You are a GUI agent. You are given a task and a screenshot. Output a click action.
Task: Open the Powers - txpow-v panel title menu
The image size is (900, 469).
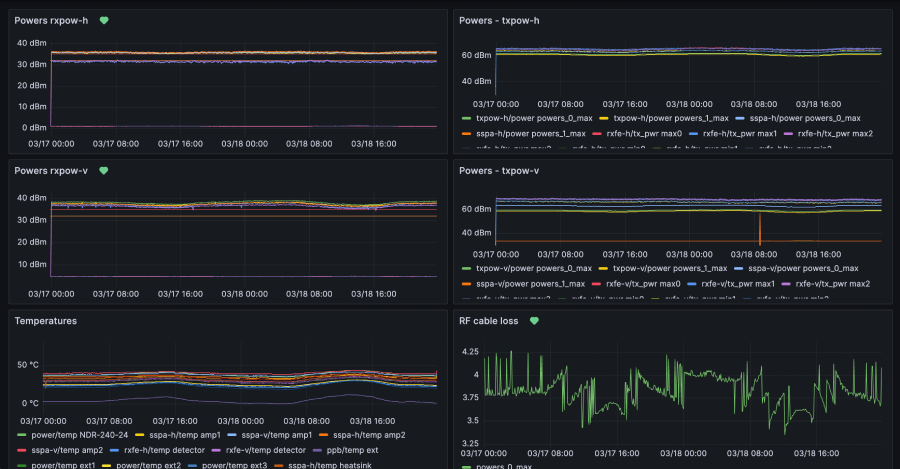499,170
